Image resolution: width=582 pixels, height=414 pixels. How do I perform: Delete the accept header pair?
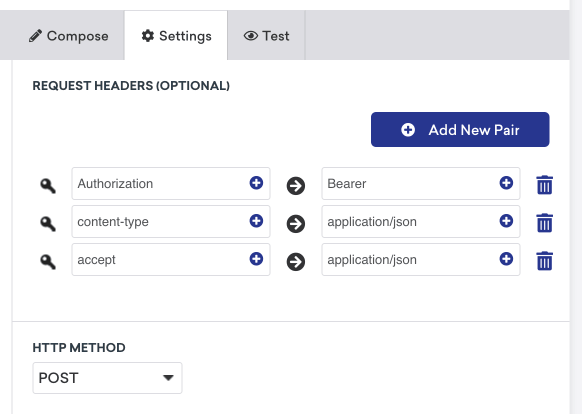pos(545,261)
